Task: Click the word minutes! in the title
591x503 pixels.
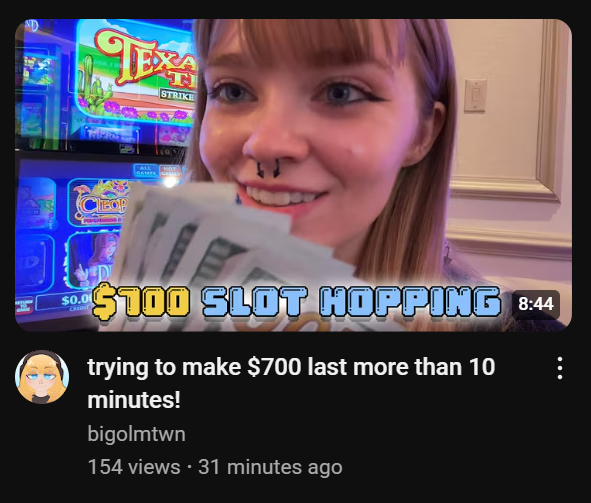Action: 134,400
